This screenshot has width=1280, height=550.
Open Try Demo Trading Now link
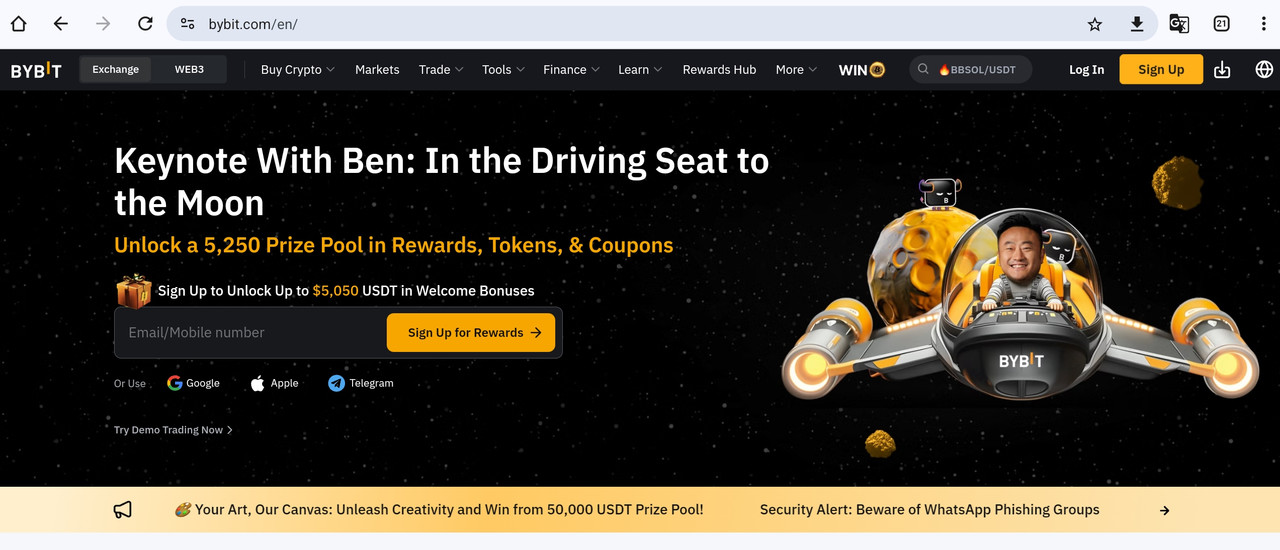[173, 430]
